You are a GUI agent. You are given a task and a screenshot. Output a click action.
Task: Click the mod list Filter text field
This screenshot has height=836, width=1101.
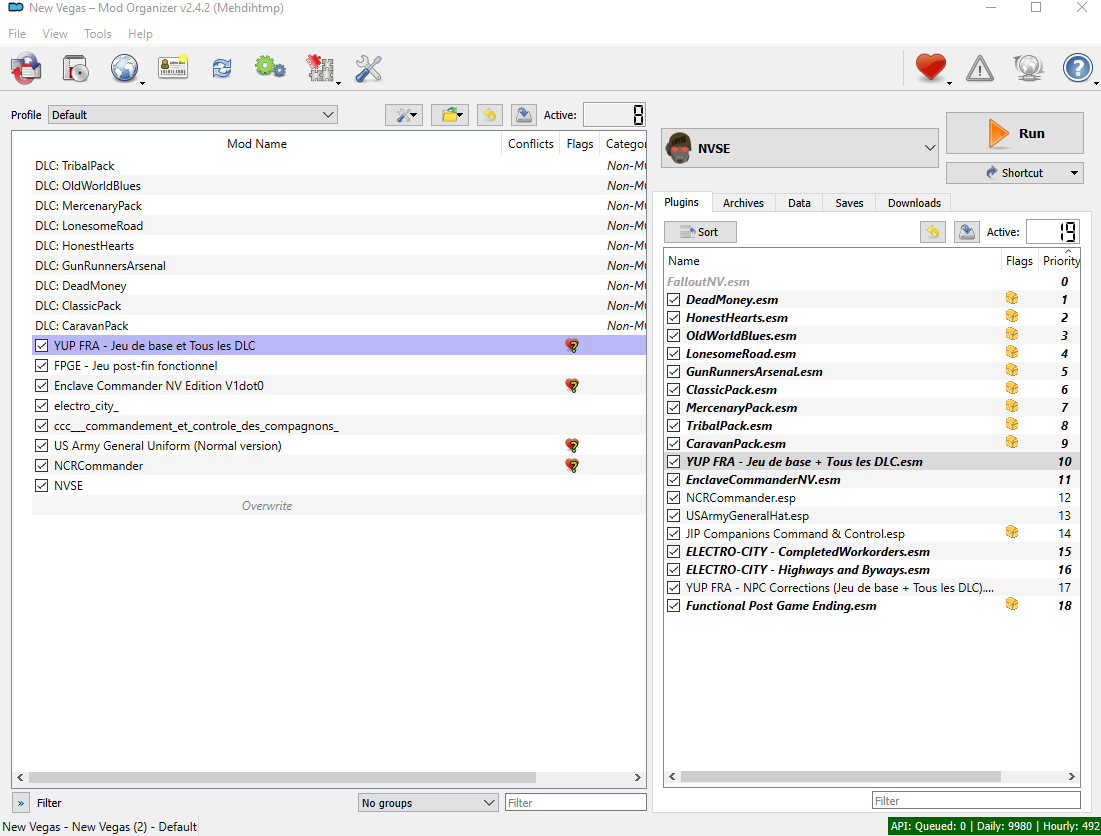[575, 802]
